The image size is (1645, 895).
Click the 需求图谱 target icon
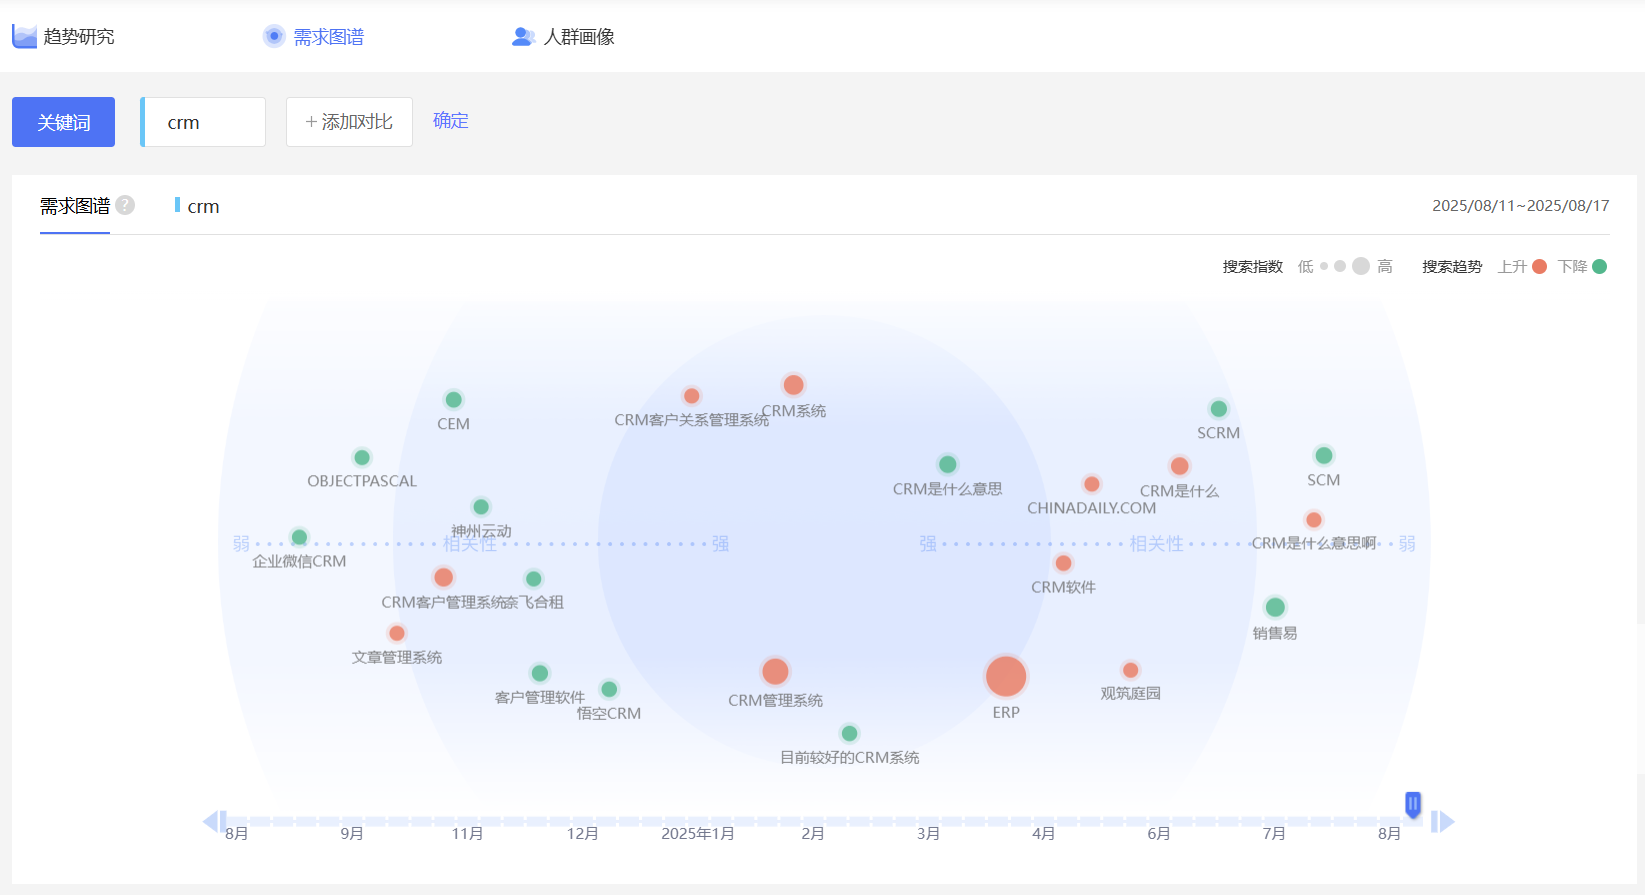pos(274,36)
